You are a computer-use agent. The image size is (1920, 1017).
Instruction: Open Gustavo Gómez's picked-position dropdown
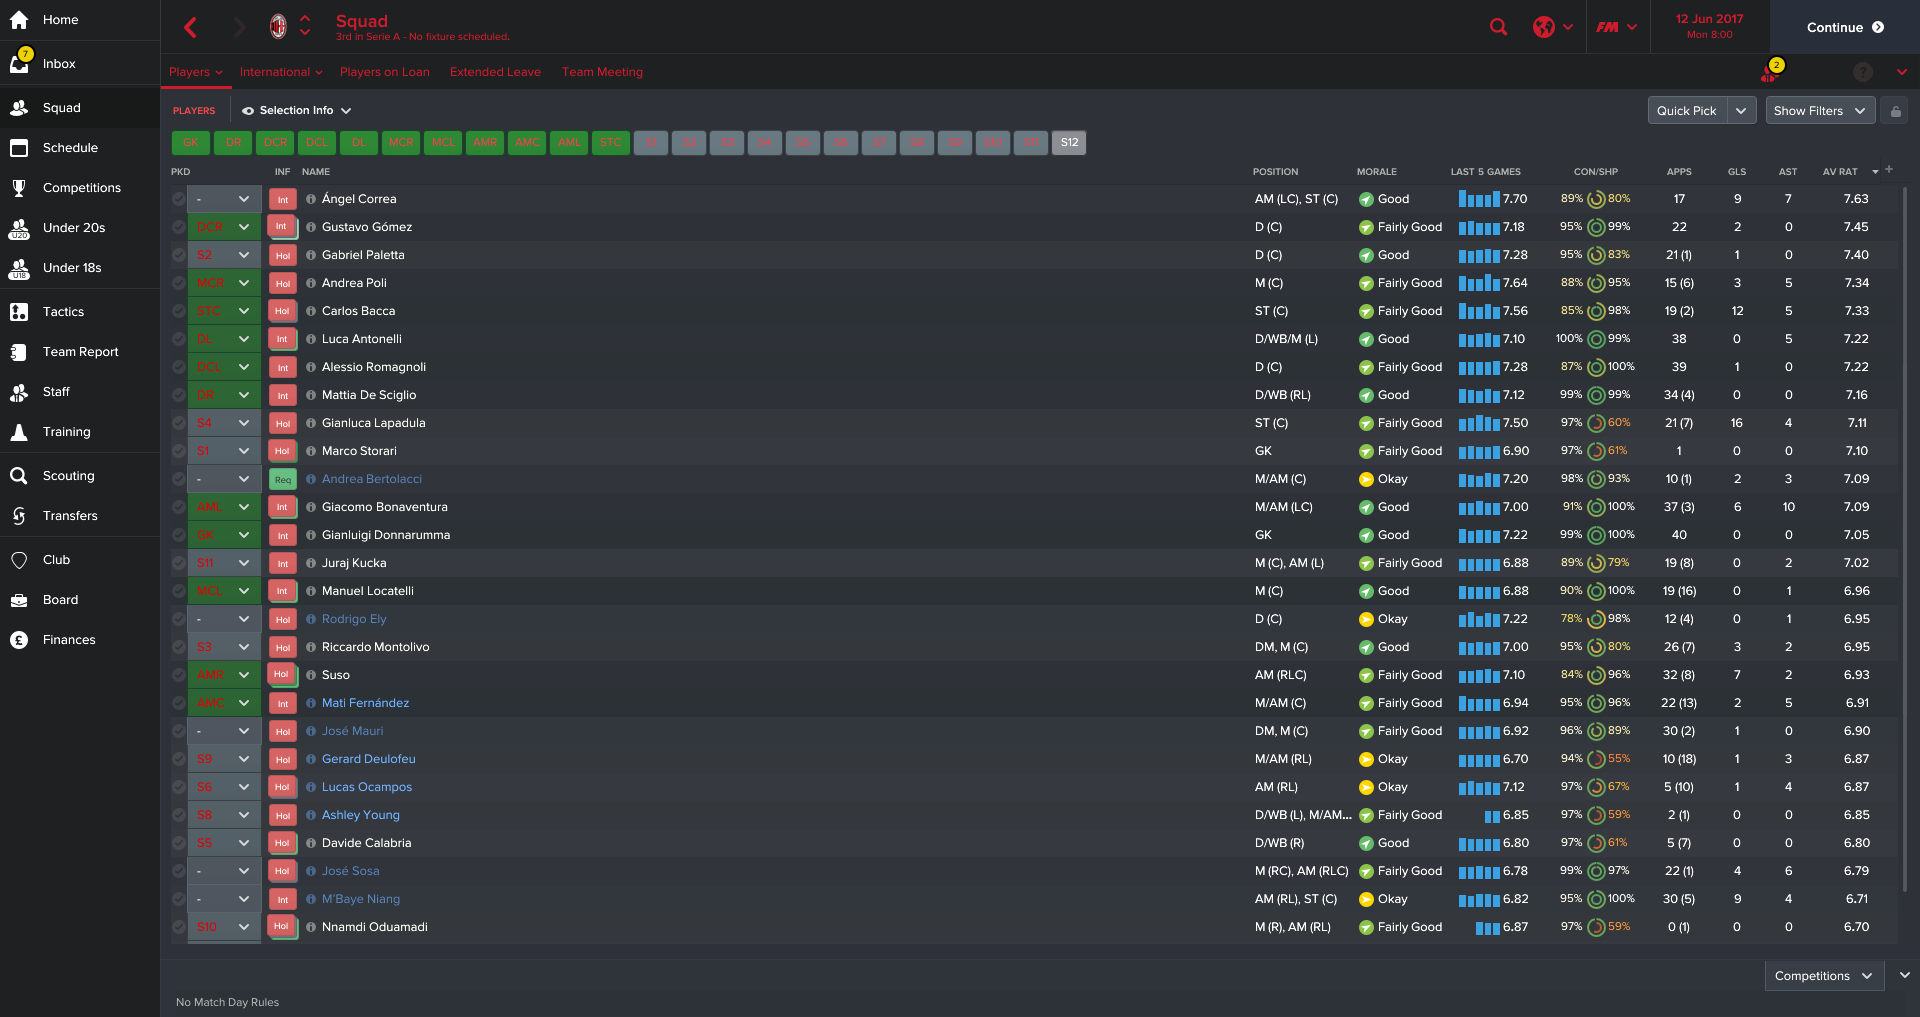243,227
